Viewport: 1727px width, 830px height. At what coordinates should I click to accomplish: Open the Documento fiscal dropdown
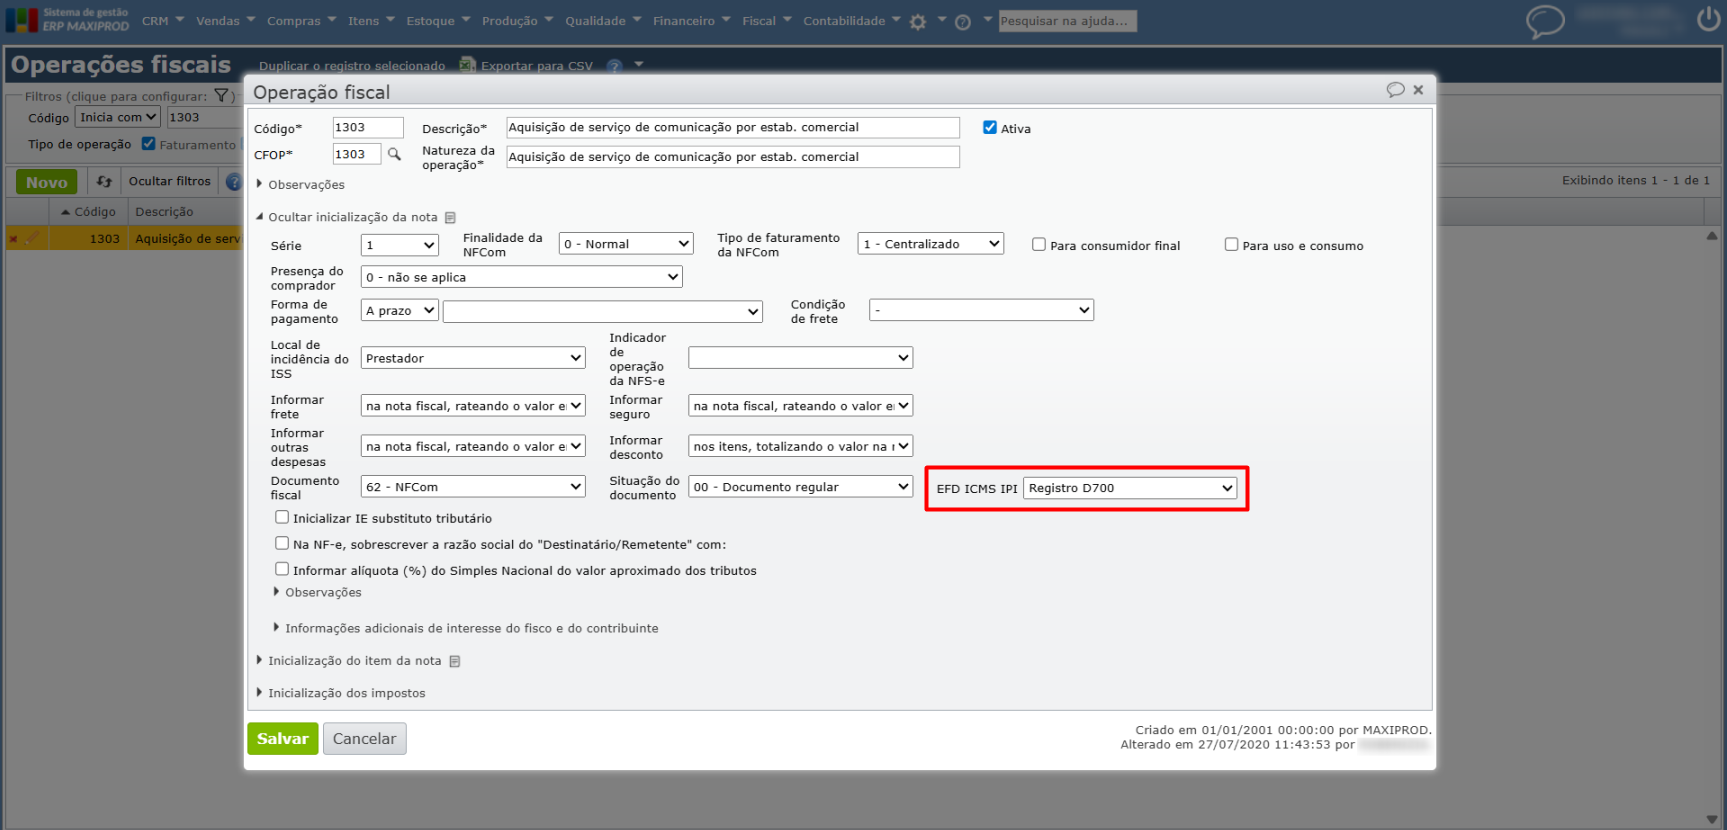472,487
